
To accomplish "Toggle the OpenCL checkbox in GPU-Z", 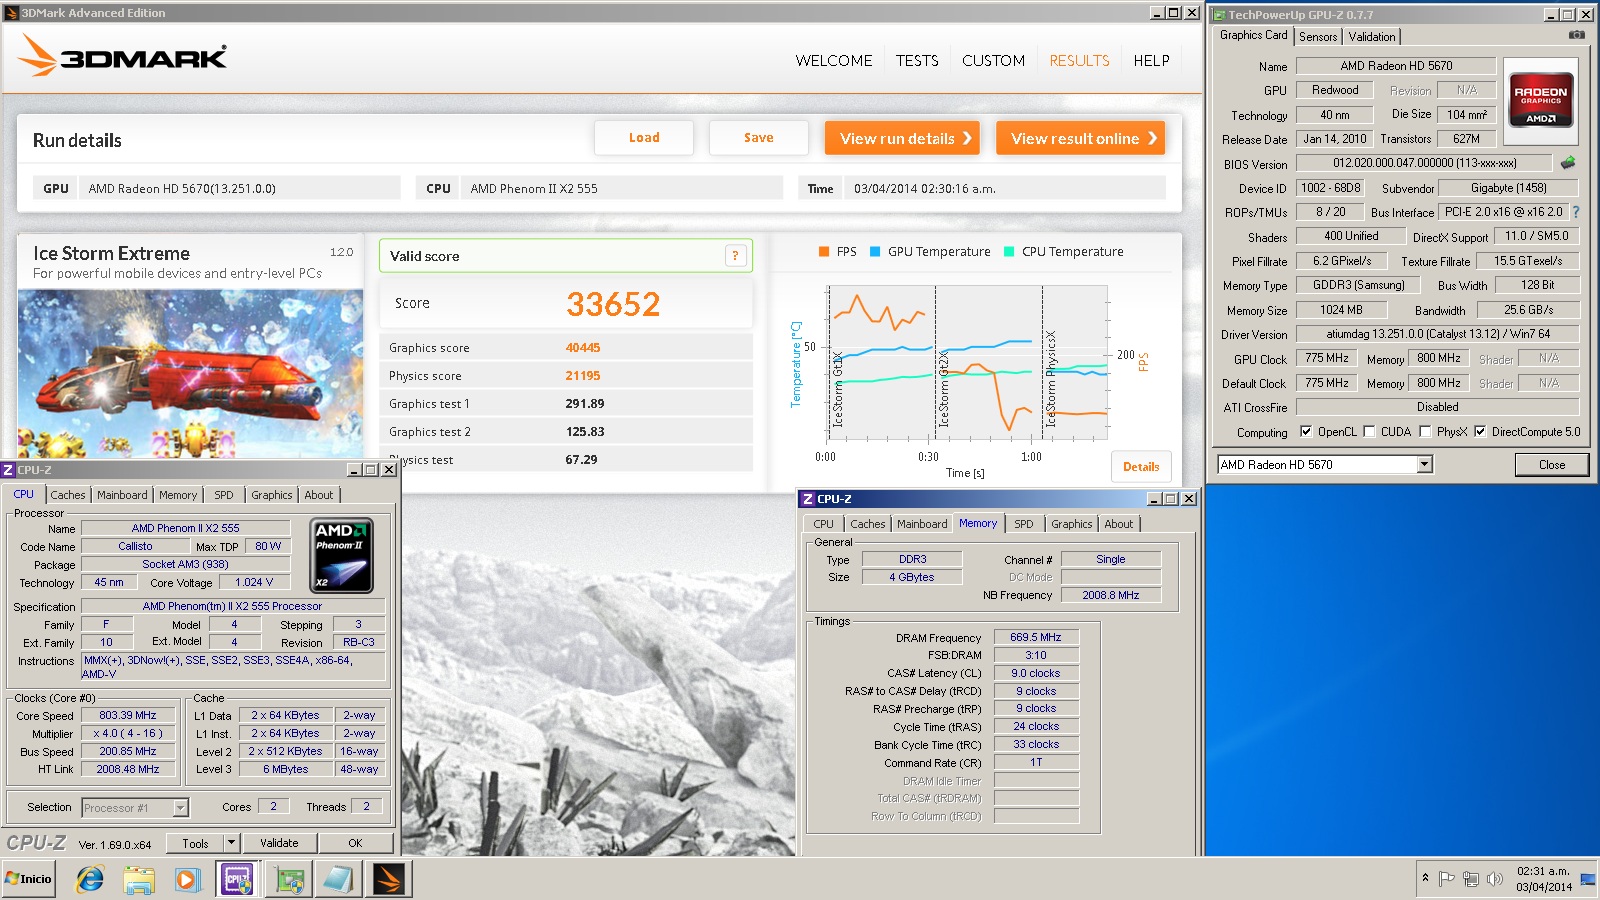I will tap(1306, 432).
